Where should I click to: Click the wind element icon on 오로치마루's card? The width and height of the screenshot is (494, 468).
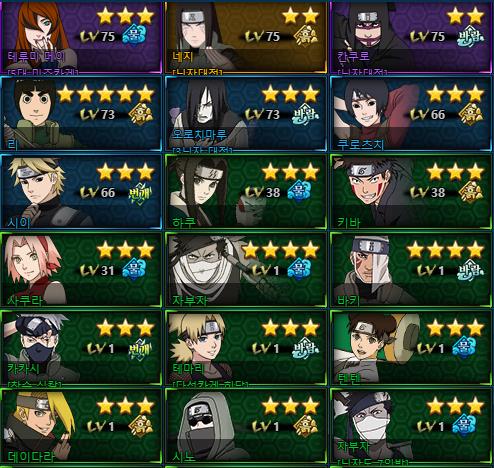click(305, 114)
